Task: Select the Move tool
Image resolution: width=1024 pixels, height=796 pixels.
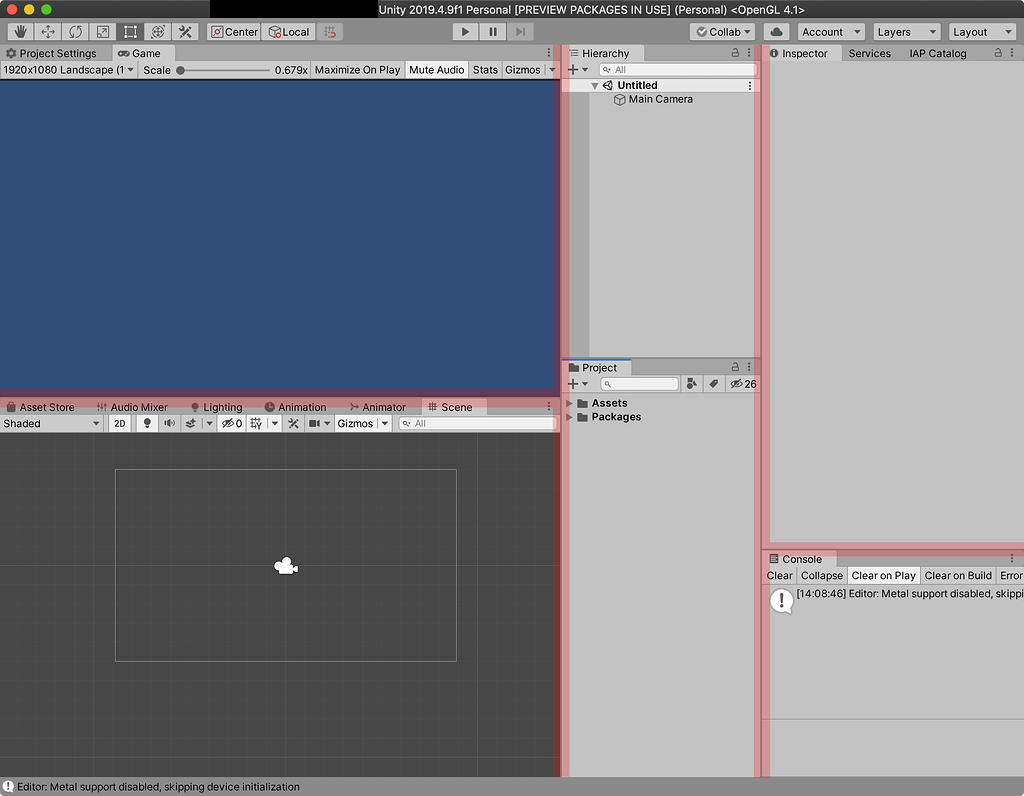Action: (x=46, y=31)
